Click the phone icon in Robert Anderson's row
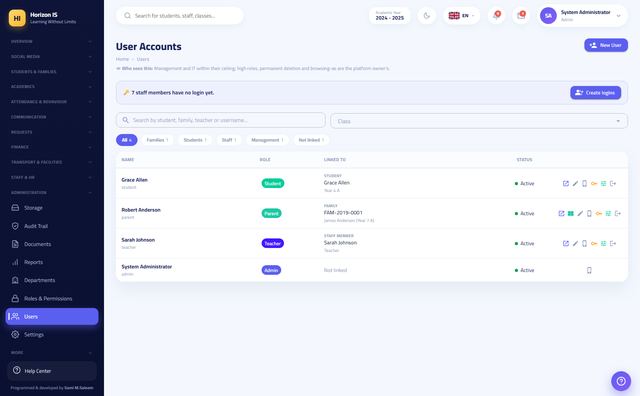 589,214
